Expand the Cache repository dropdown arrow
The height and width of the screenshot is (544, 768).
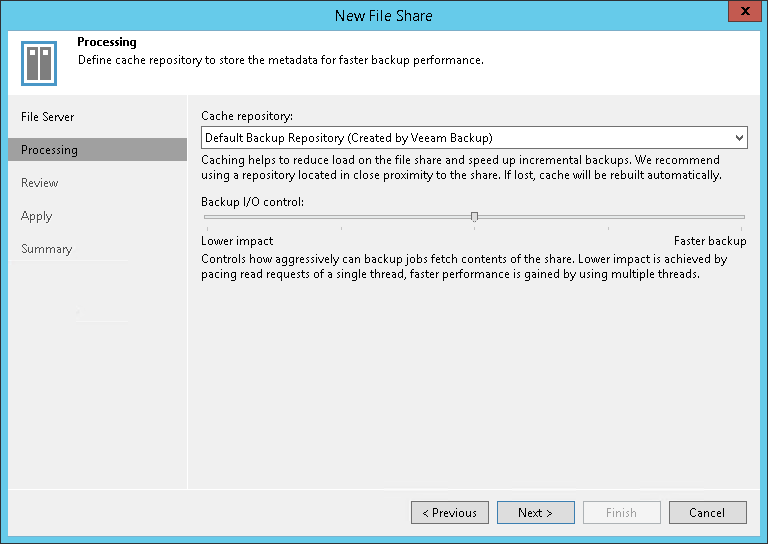tap(739, 138)
